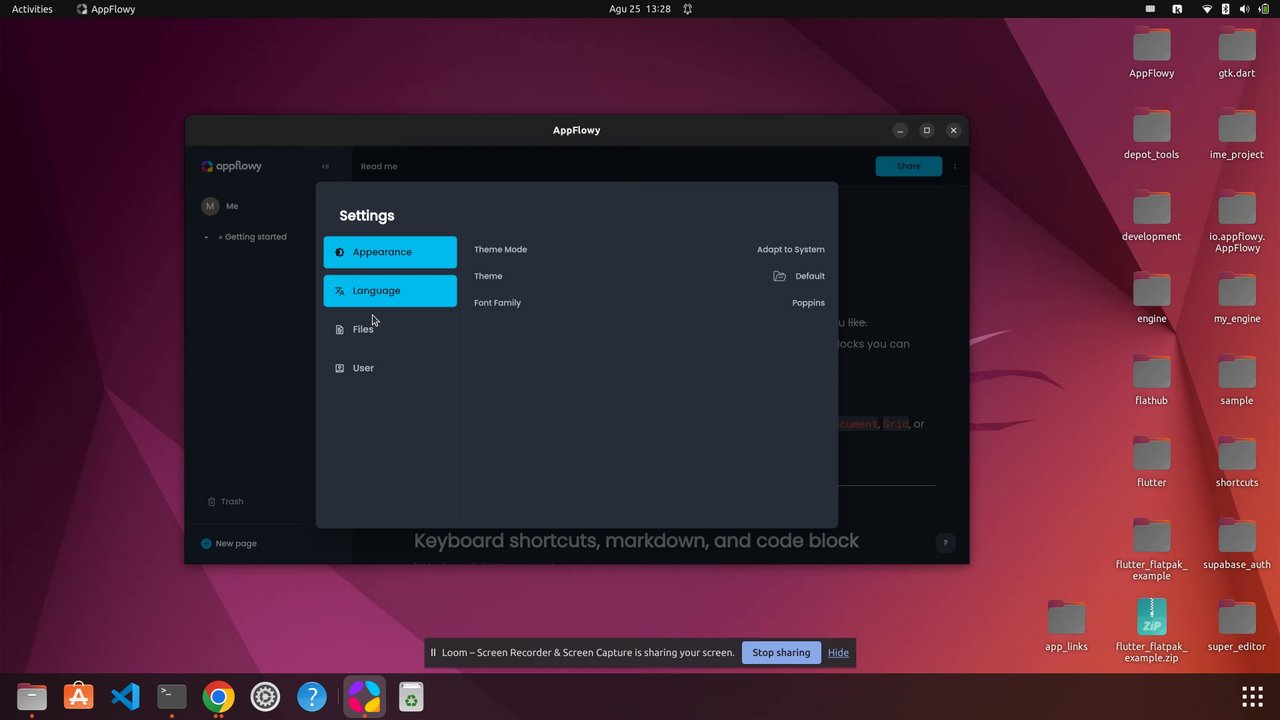Click the 'Font Family' label
This screenshot has height=720, width=1280.
[x=497, y=302]
